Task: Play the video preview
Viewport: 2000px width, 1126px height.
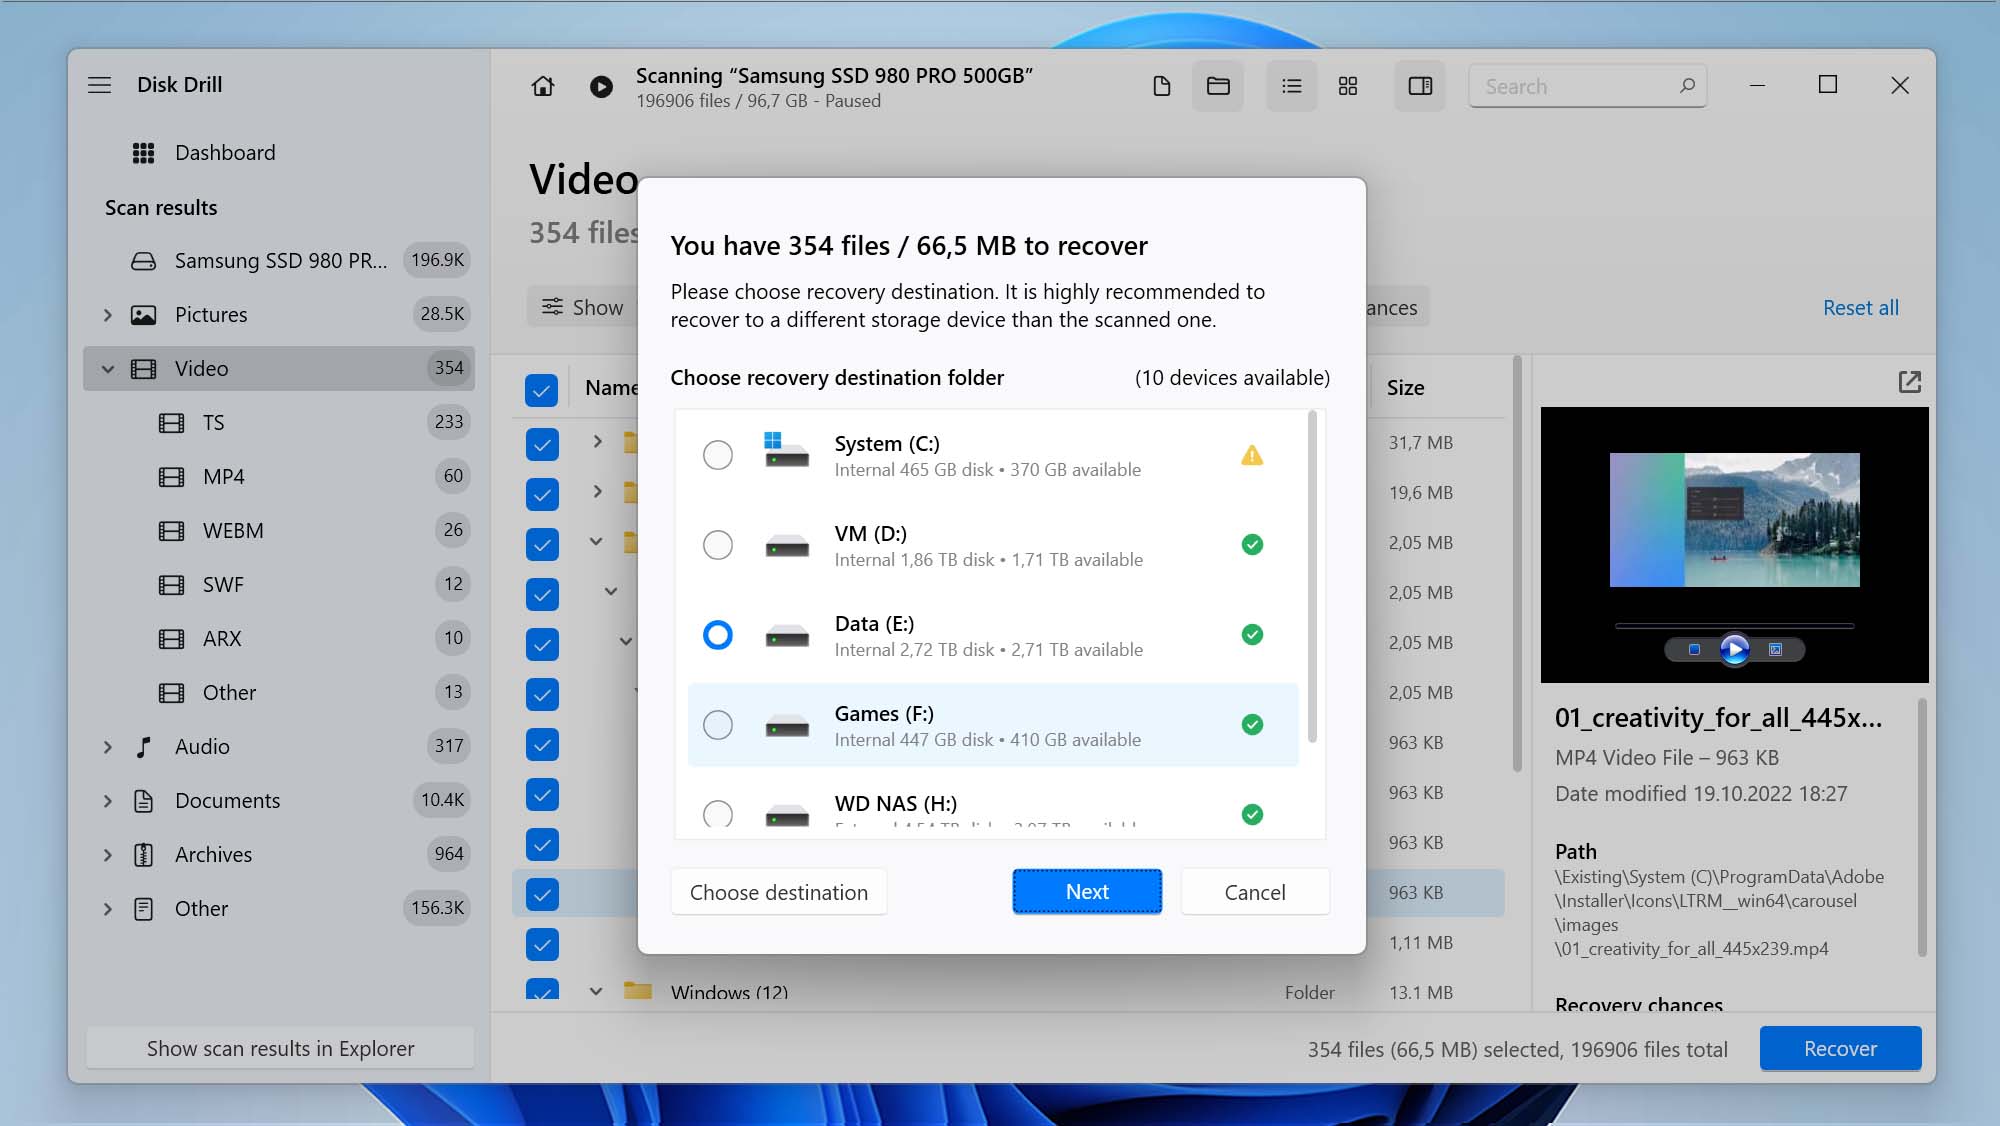Action: (x=1734, y=650)
